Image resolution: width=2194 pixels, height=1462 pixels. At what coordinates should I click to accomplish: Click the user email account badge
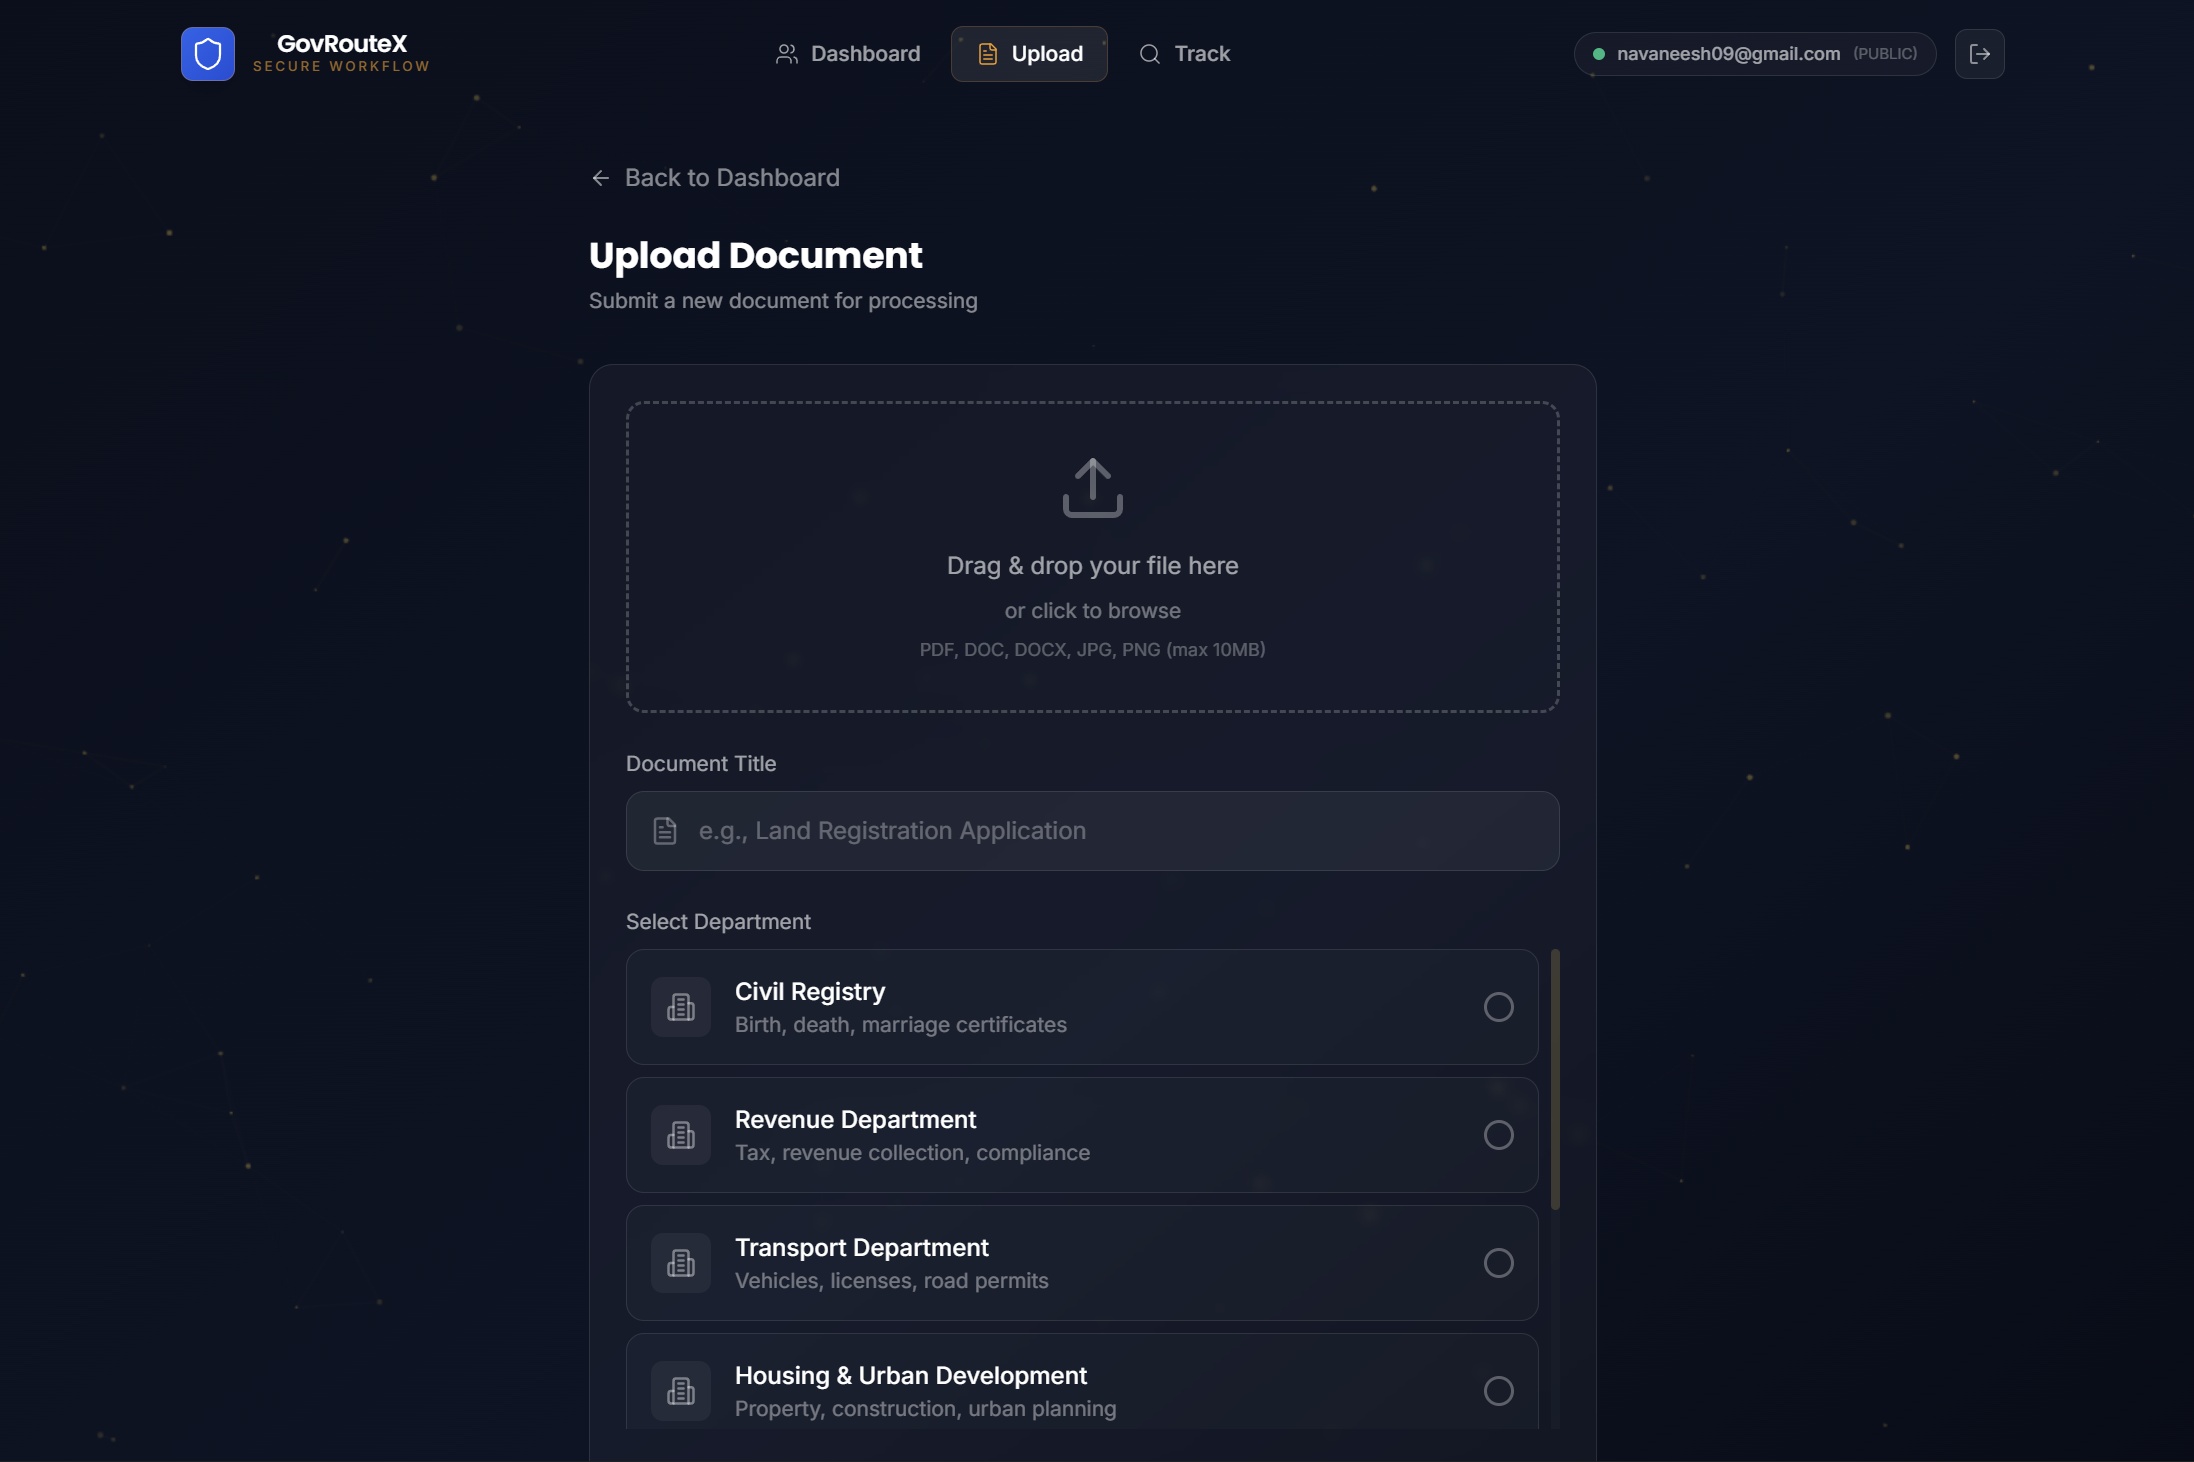(1754, 54)
